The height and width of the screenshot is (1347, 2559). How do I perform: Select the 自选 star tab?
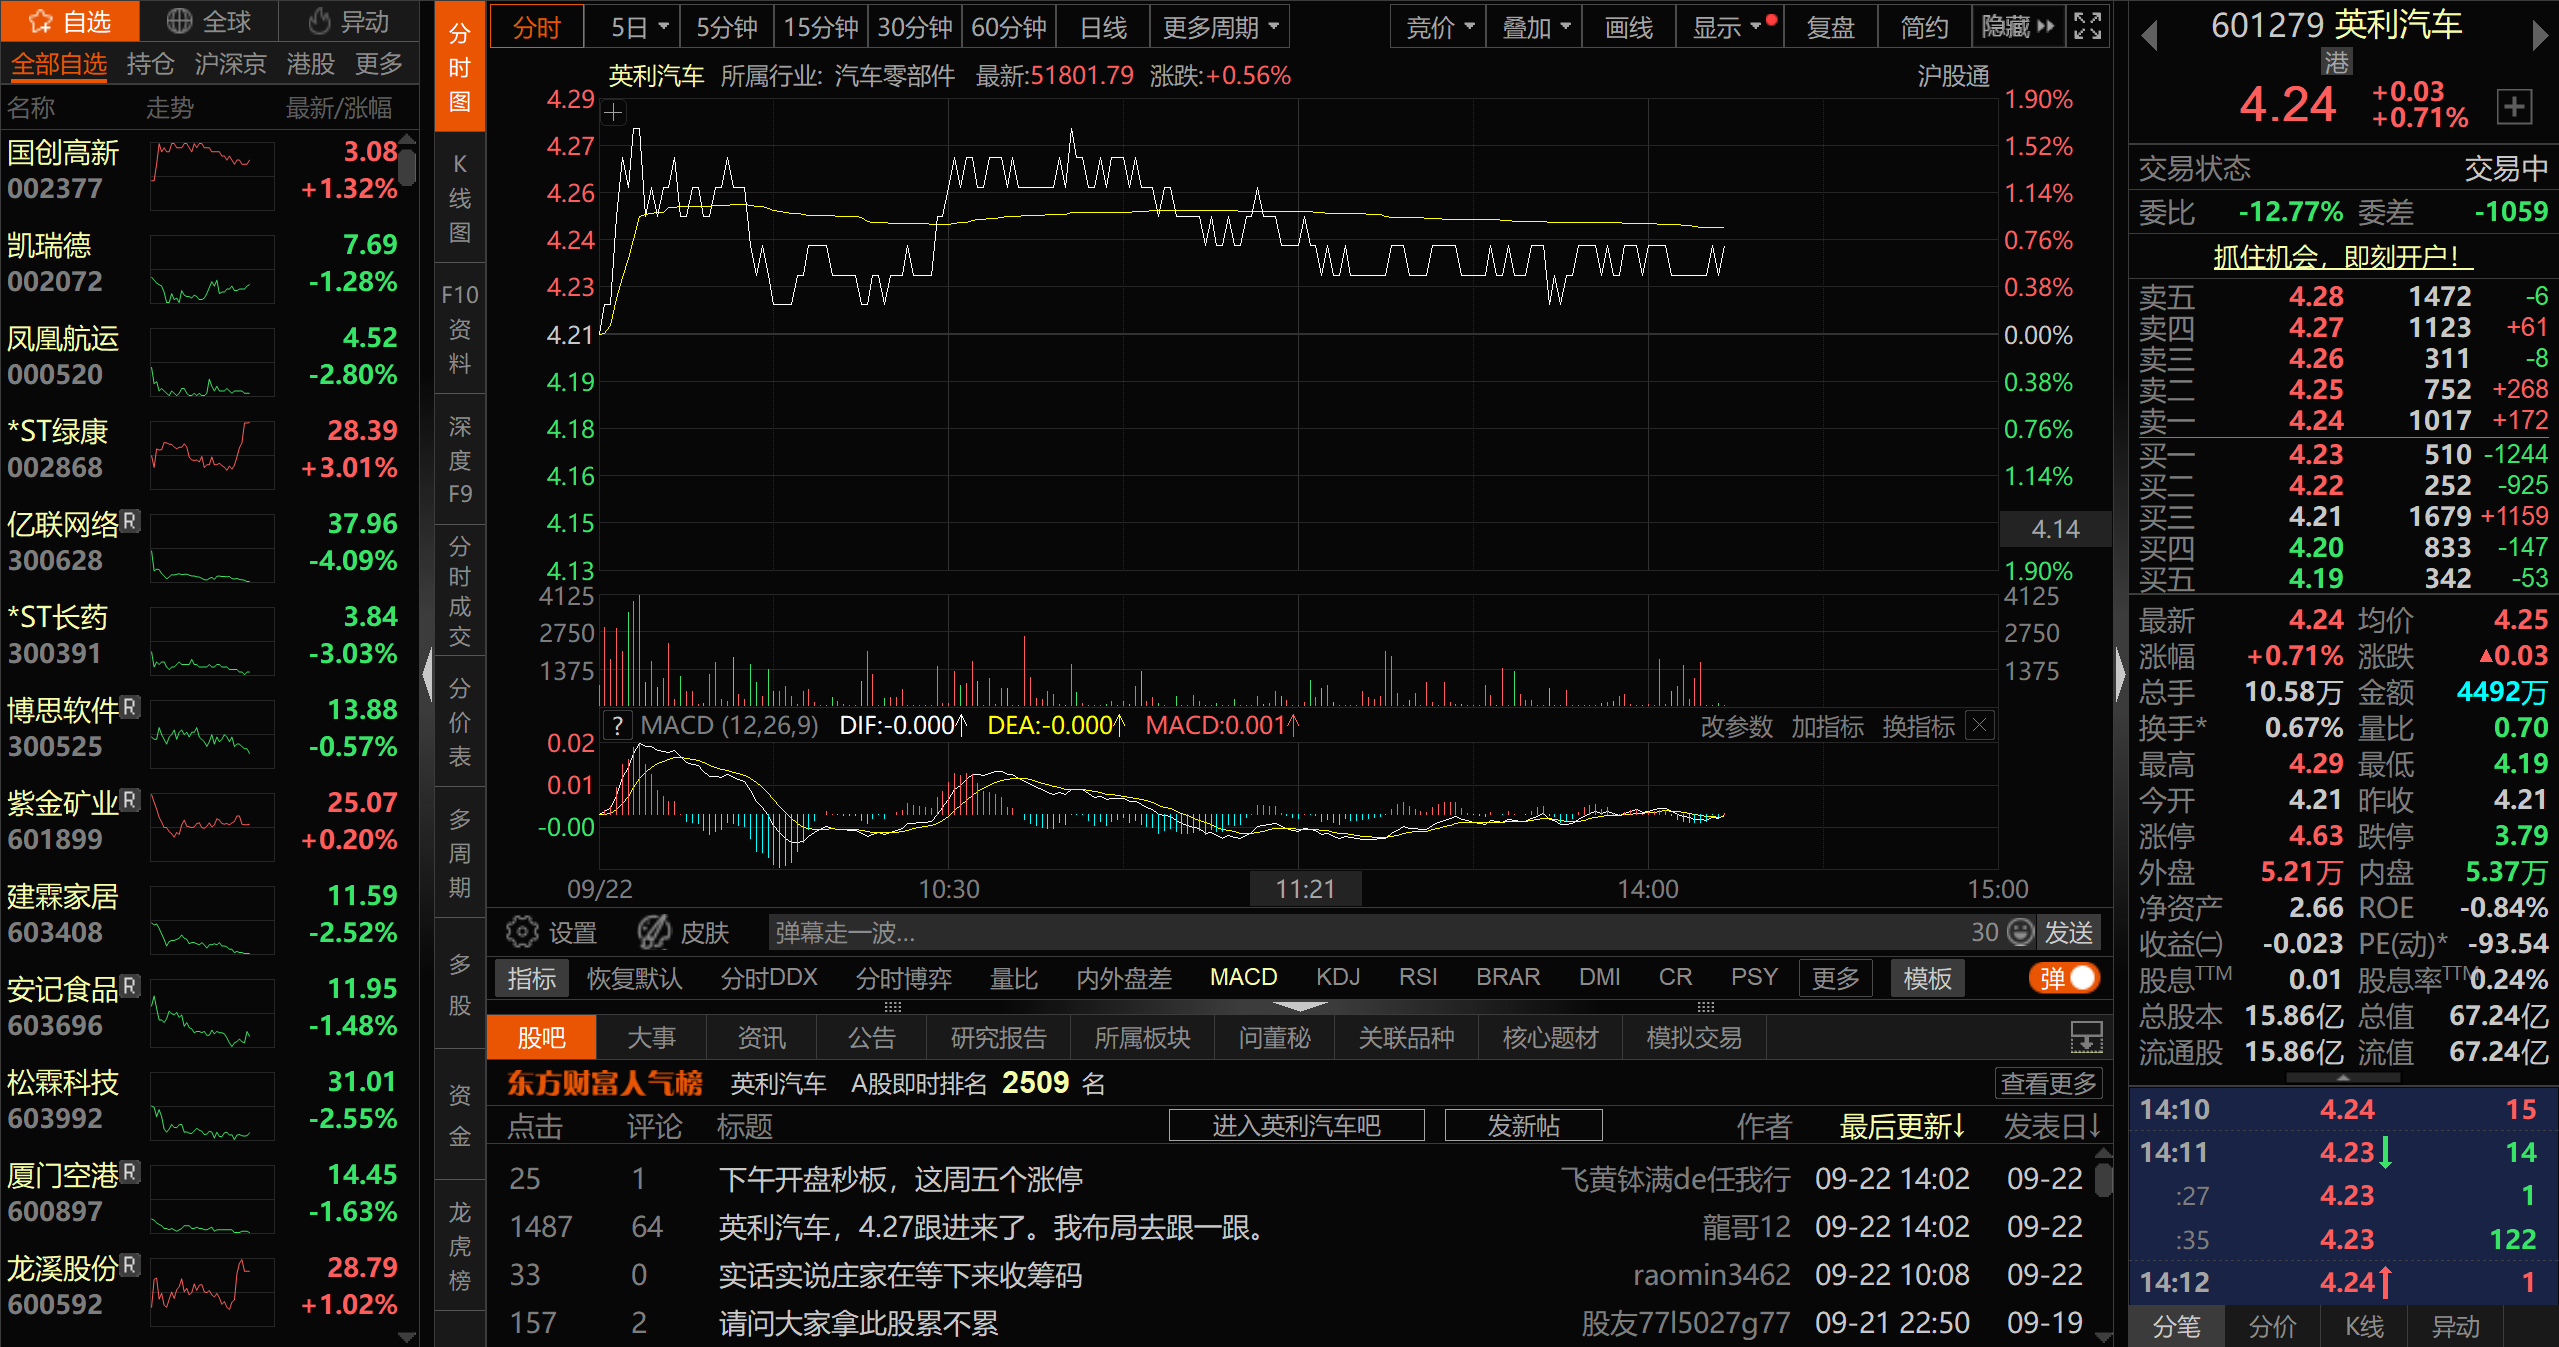[70, 22]
